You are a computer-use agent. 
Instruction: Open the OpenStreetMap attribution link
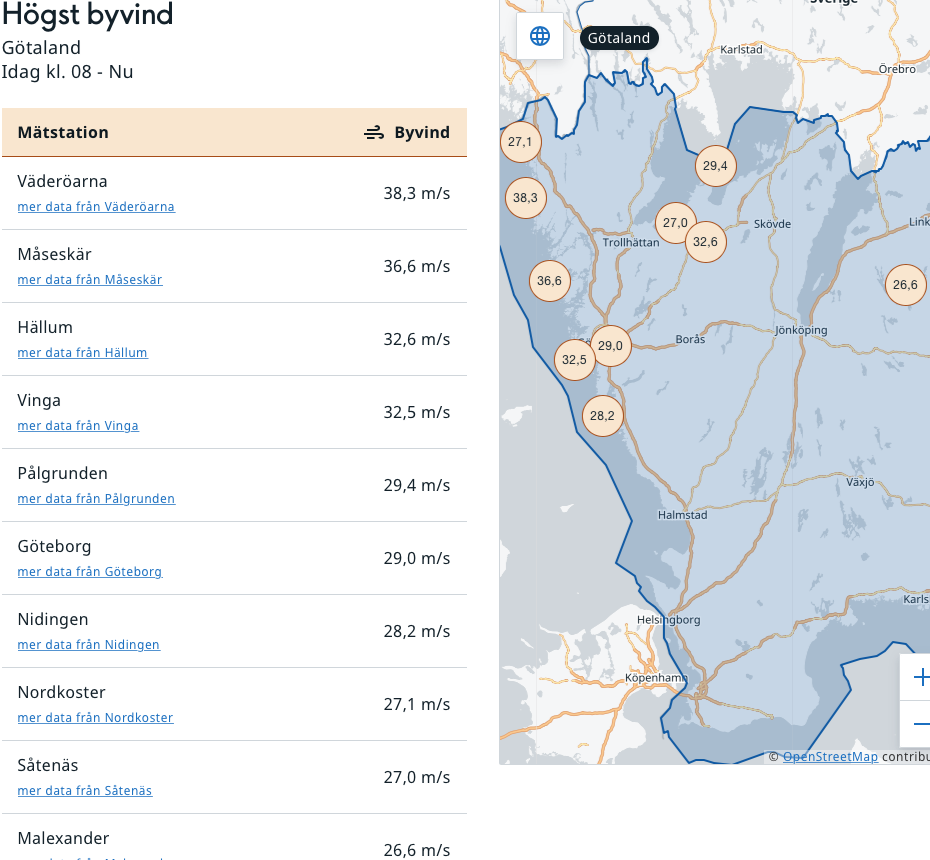point(830,757)
